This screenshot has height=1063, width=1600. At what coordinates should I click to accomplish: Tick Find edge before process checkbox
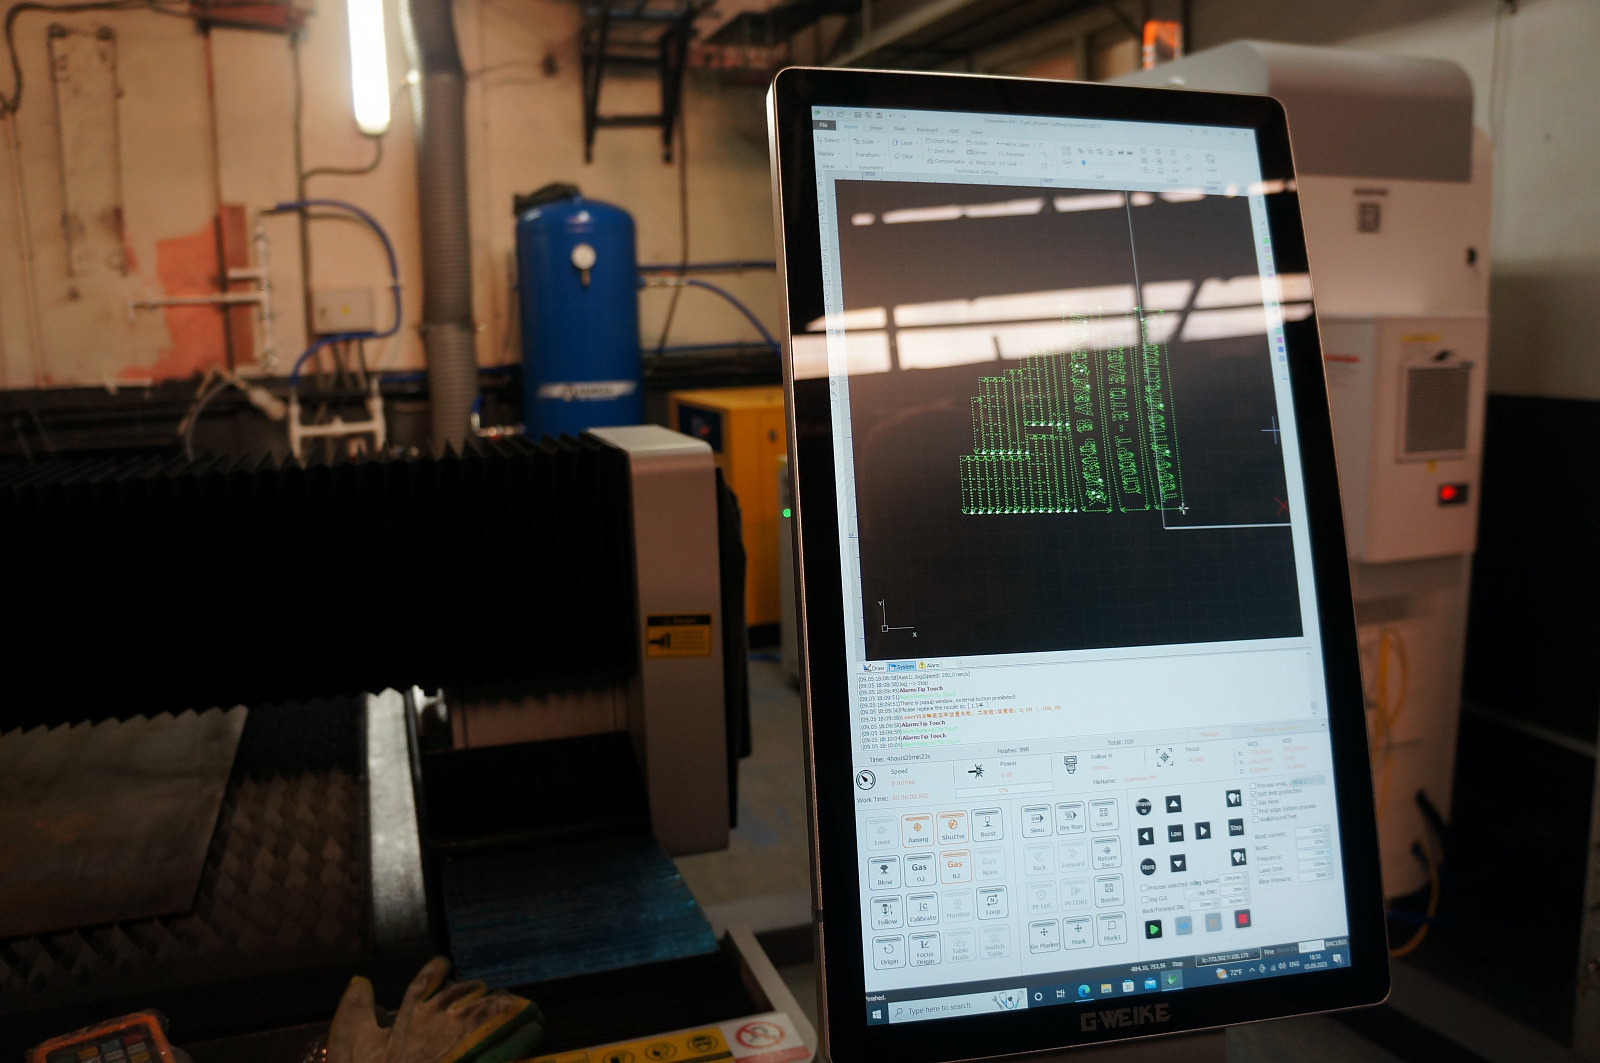pyautogui.click(x=1255, y=809)
